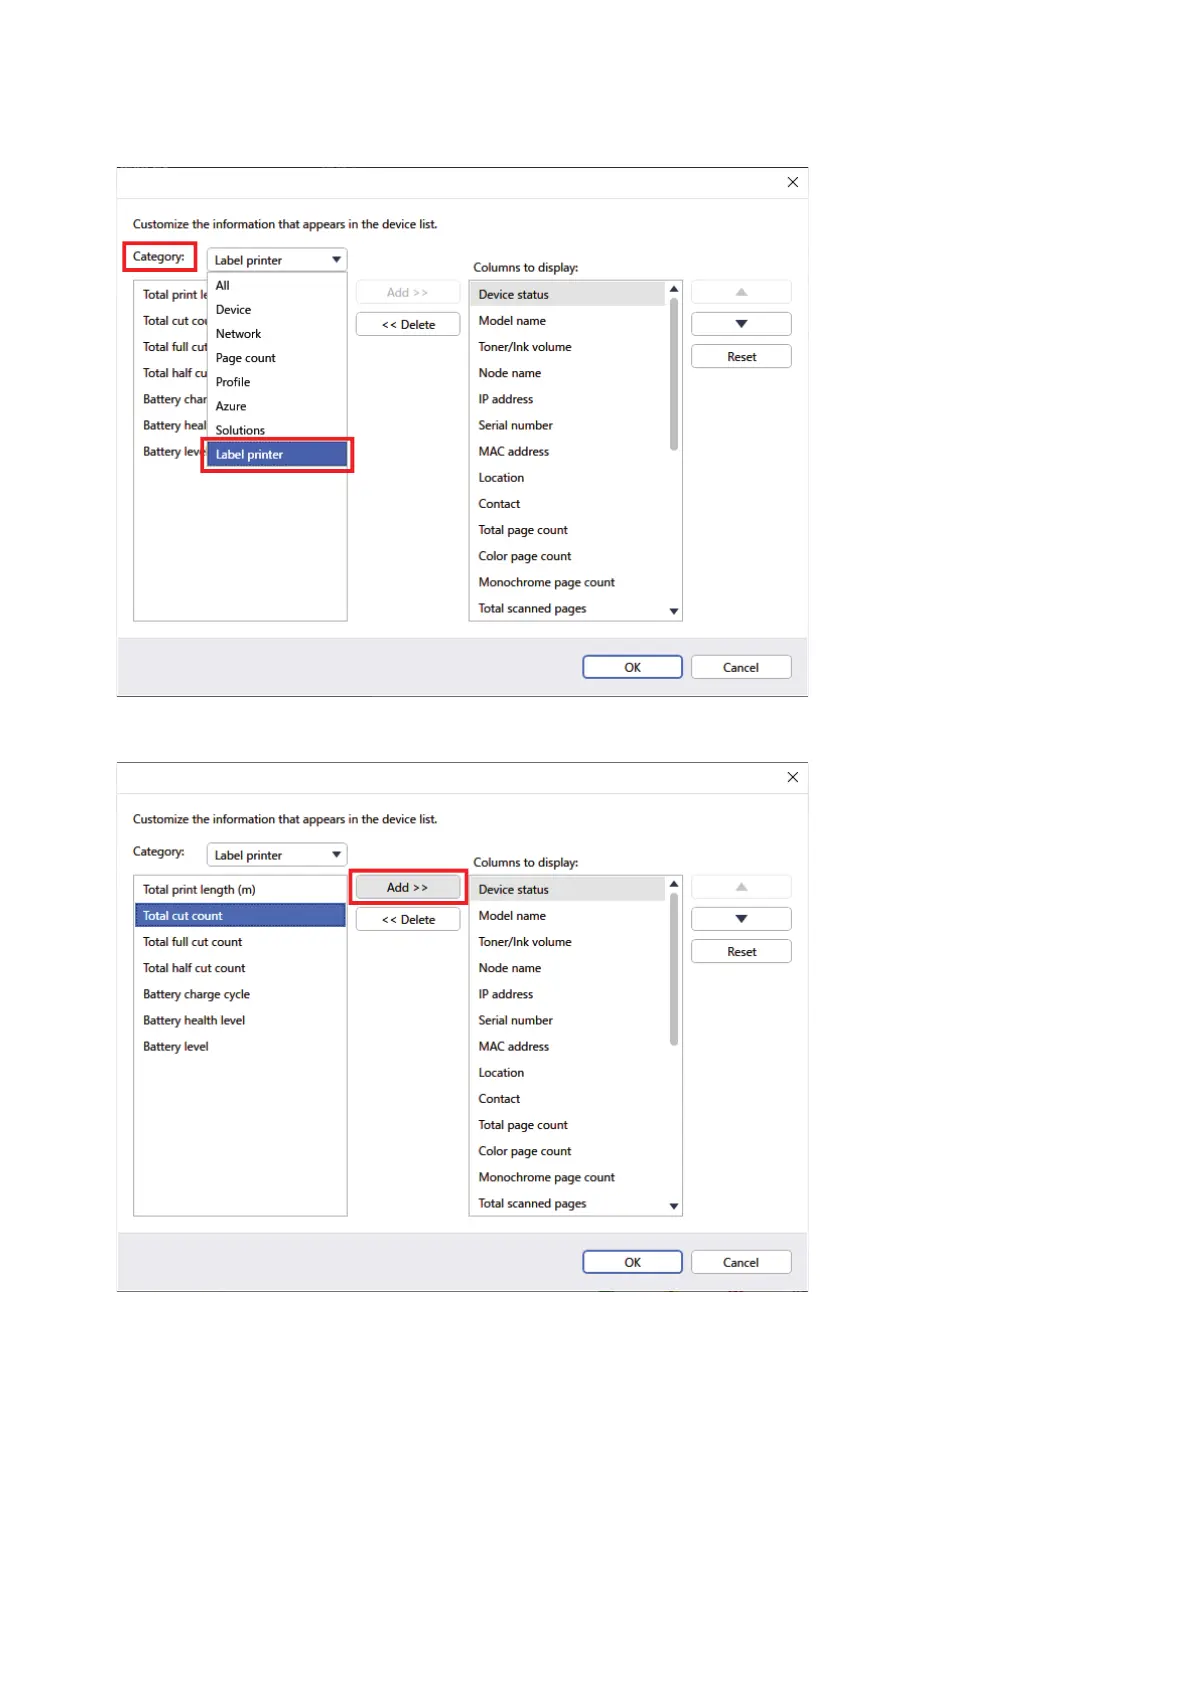Choose Device in the open Category list

(x=277, y=310)
